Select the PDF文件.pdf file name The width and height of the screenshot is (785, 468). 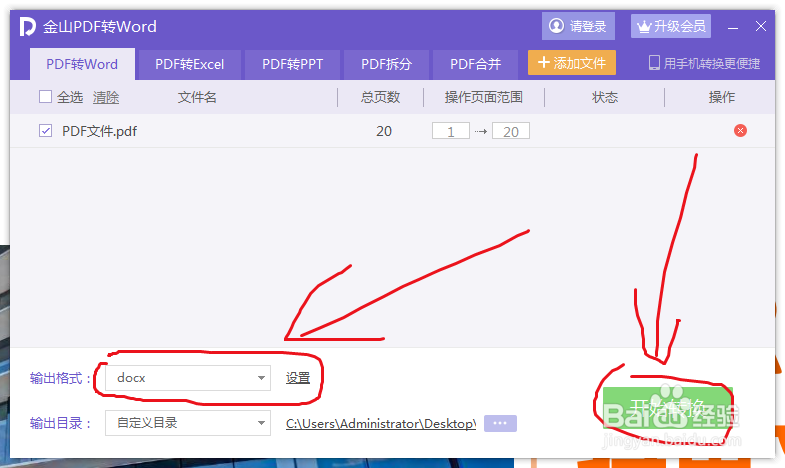[x=99, y=131]
